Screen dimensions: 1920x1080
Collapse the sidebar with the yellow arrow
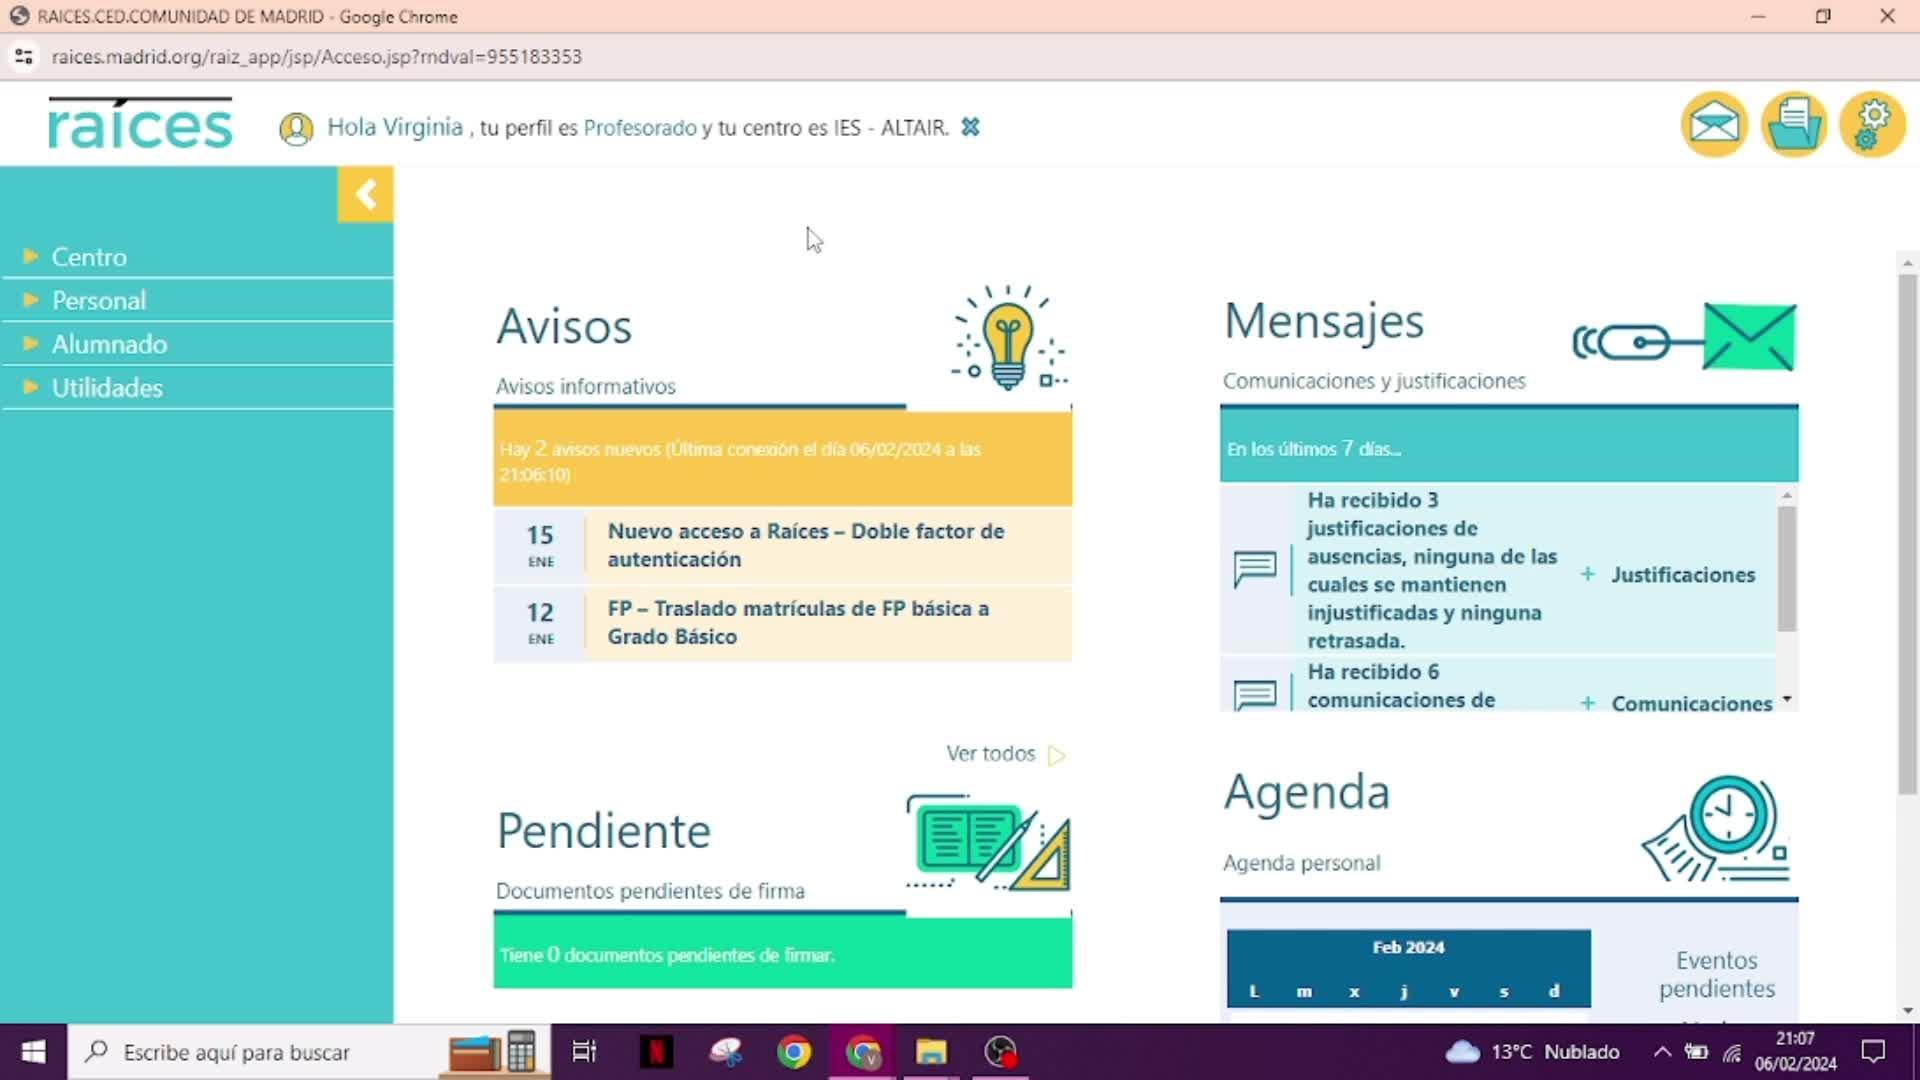(365, 194)
